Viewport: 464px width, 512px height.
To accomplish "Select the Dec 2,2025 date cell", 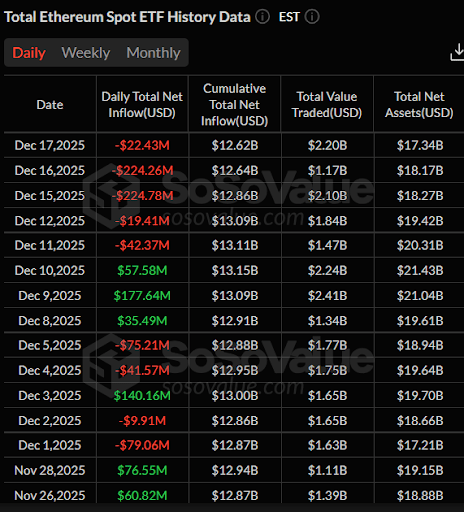I will point(50,421).
